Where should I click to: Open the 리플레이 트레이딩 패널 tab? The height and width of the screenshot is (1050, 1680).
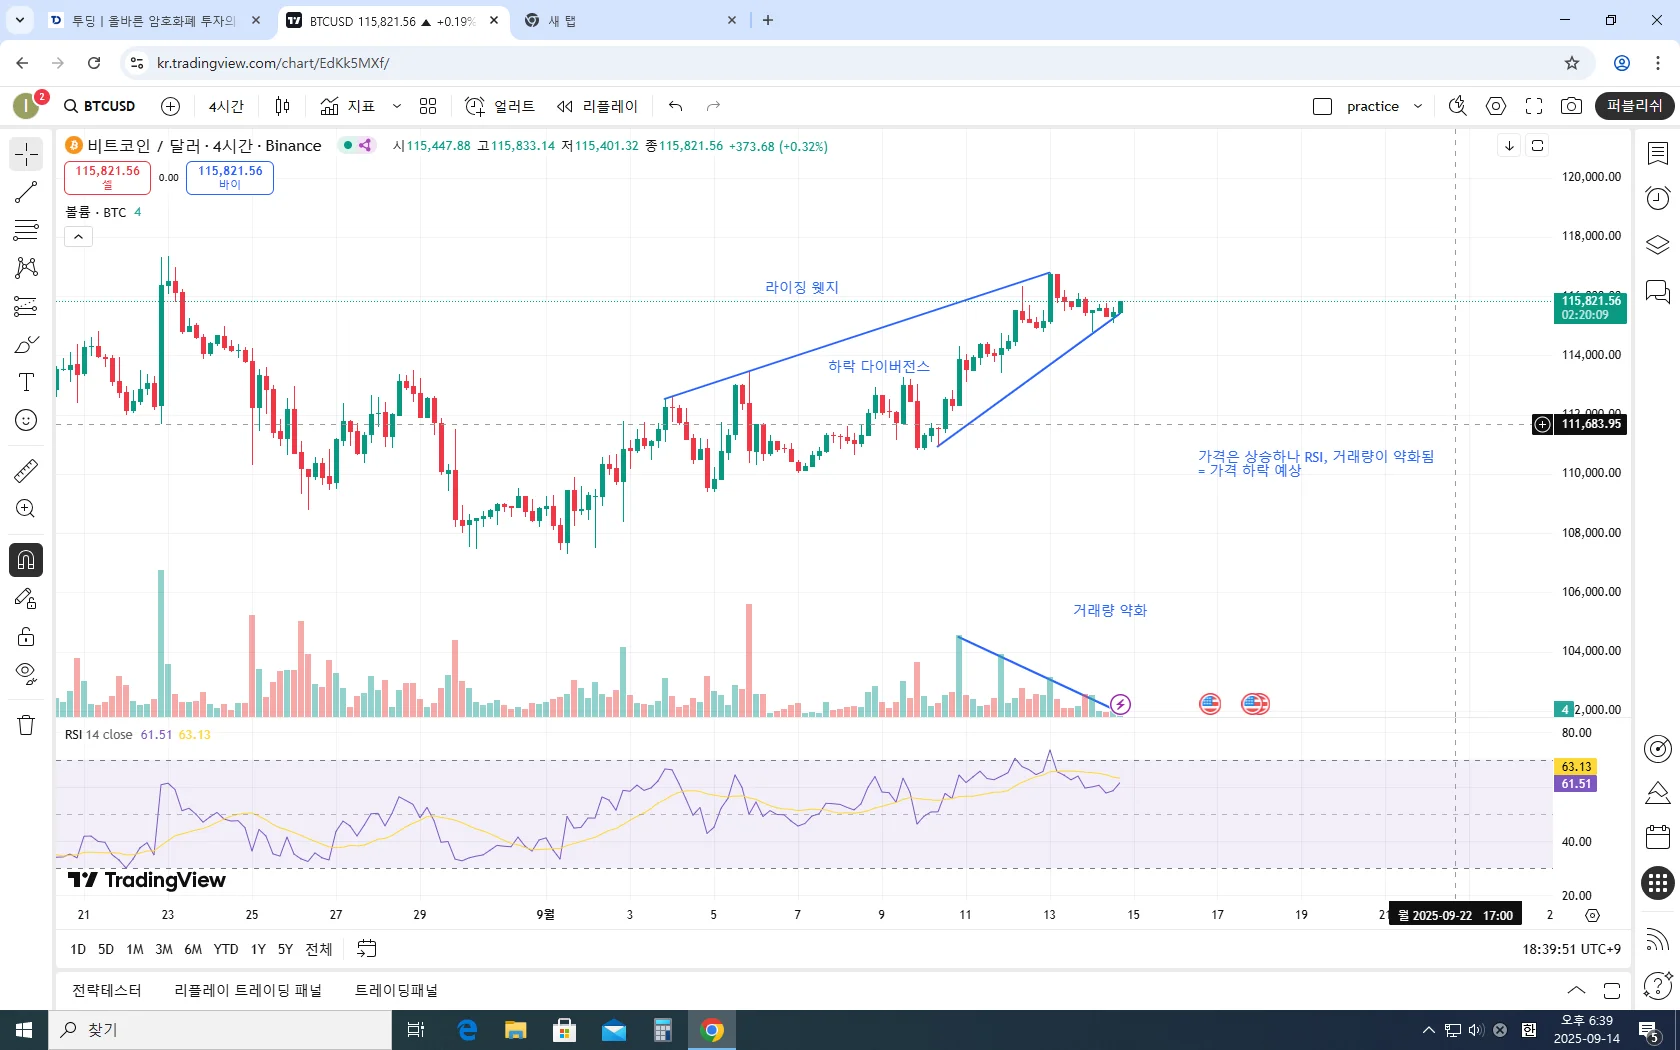pos(248,990)
